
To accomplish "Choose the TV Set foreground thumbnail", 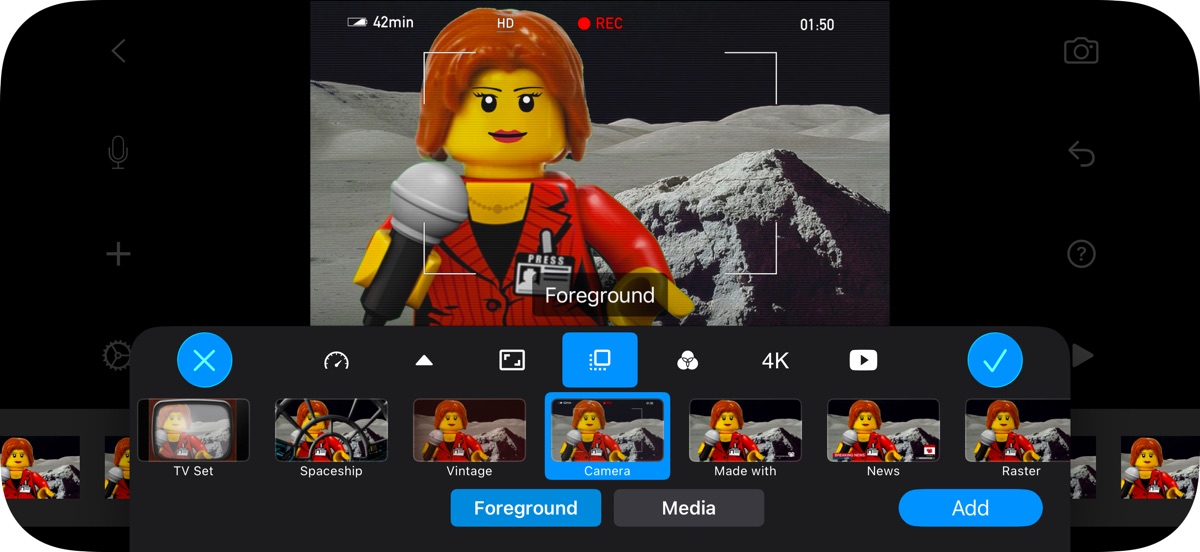I will (x=194, y=430).
